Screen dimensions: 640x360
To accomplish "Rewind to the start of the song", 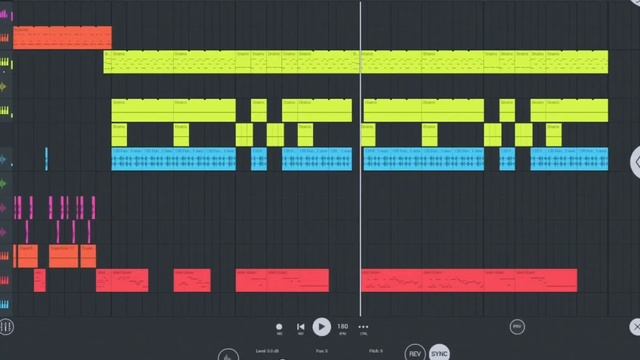I will [300, 328].
